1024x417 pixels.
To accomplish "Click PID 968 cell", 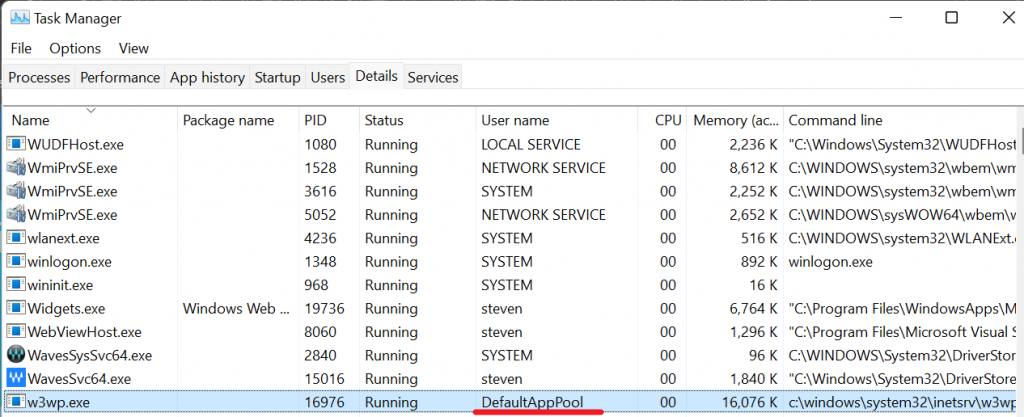I will [316, 285].
